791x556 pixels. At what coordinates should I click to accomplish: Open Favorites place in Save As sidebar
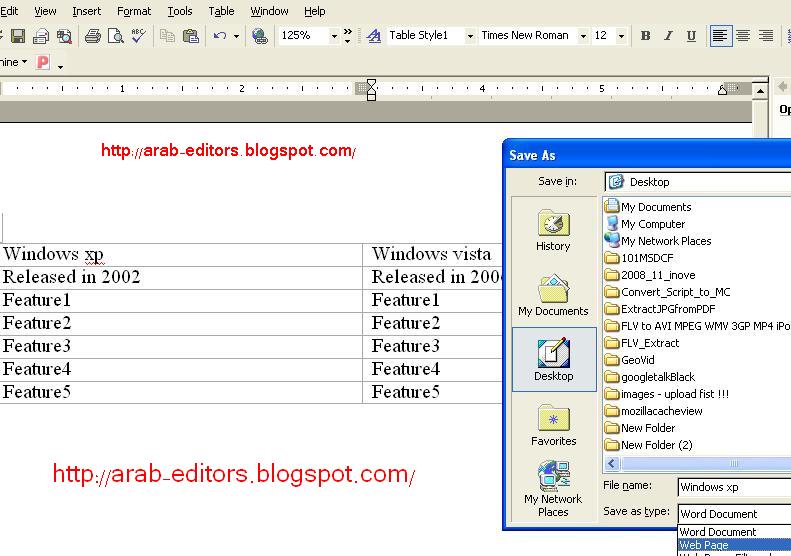(553, 425)
